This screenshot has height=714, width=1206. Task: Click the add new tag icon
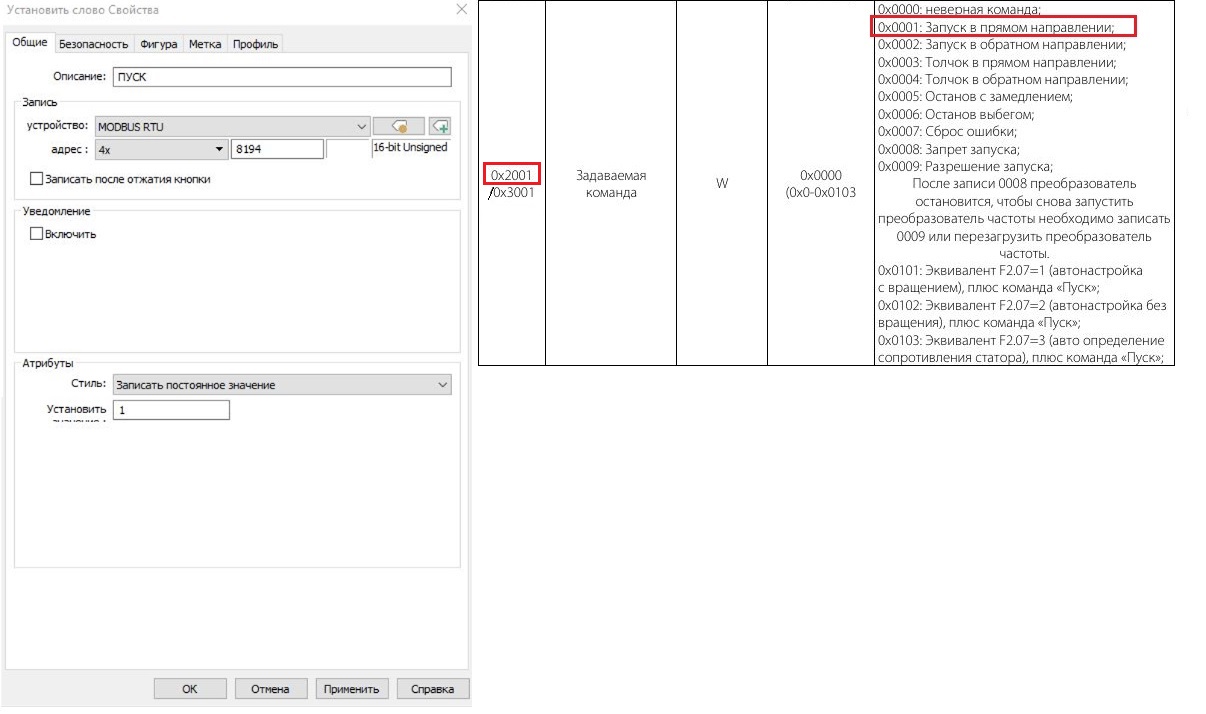[440, 127]
